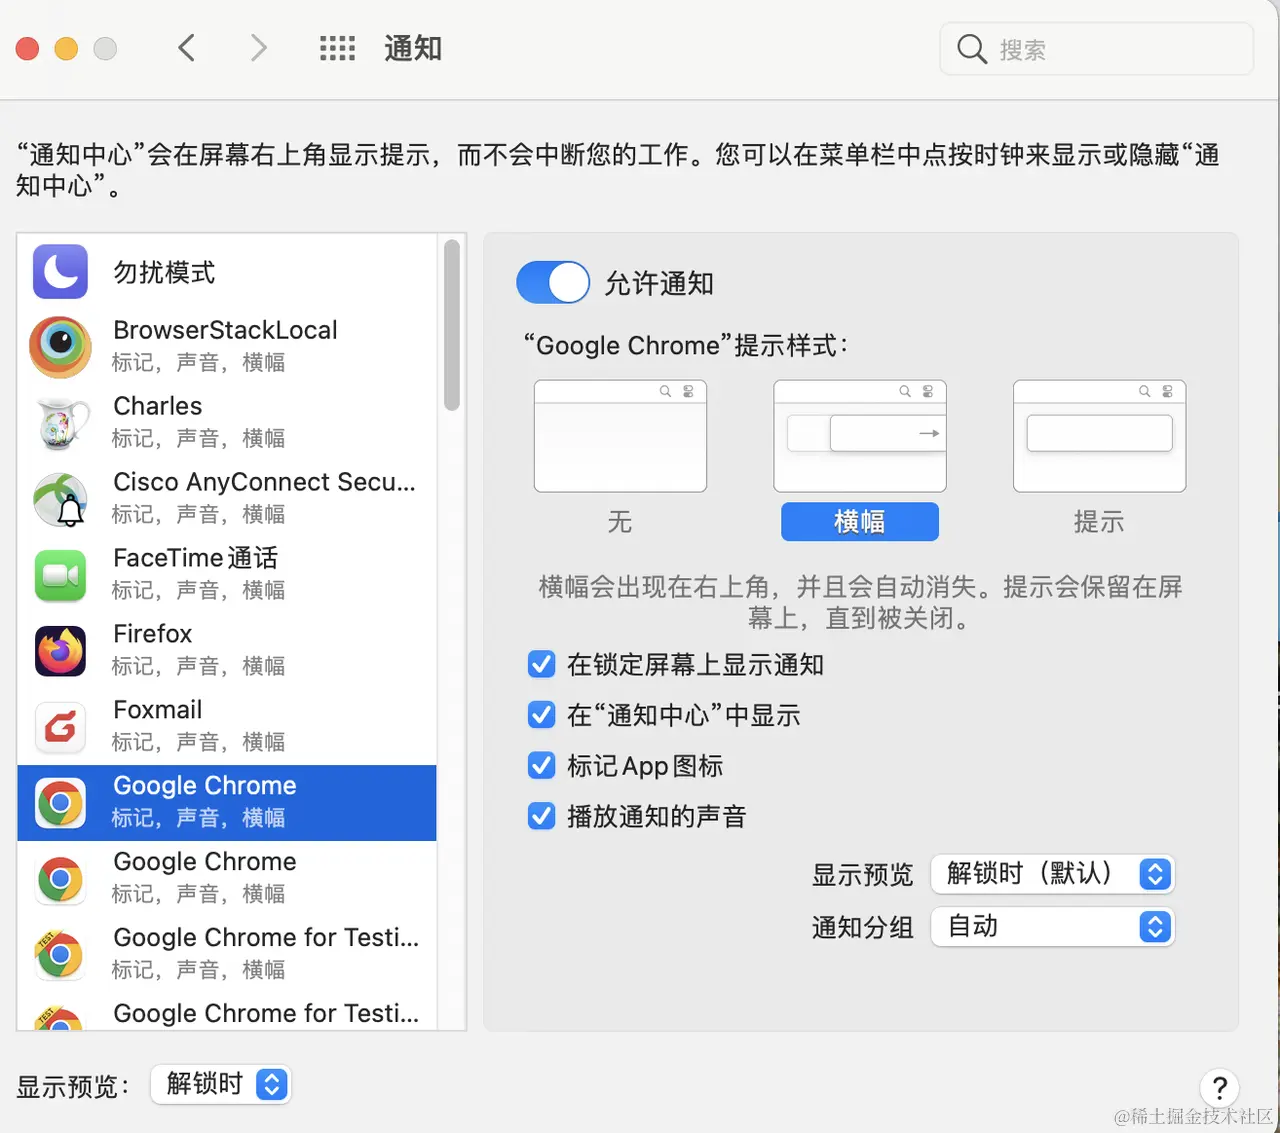The height and width of the screenshot is (1133, 1280).
Task: Open the bottom 显示预览 解锁时 dropdown
Action: pyautogui.click(x=221, y=1084)
